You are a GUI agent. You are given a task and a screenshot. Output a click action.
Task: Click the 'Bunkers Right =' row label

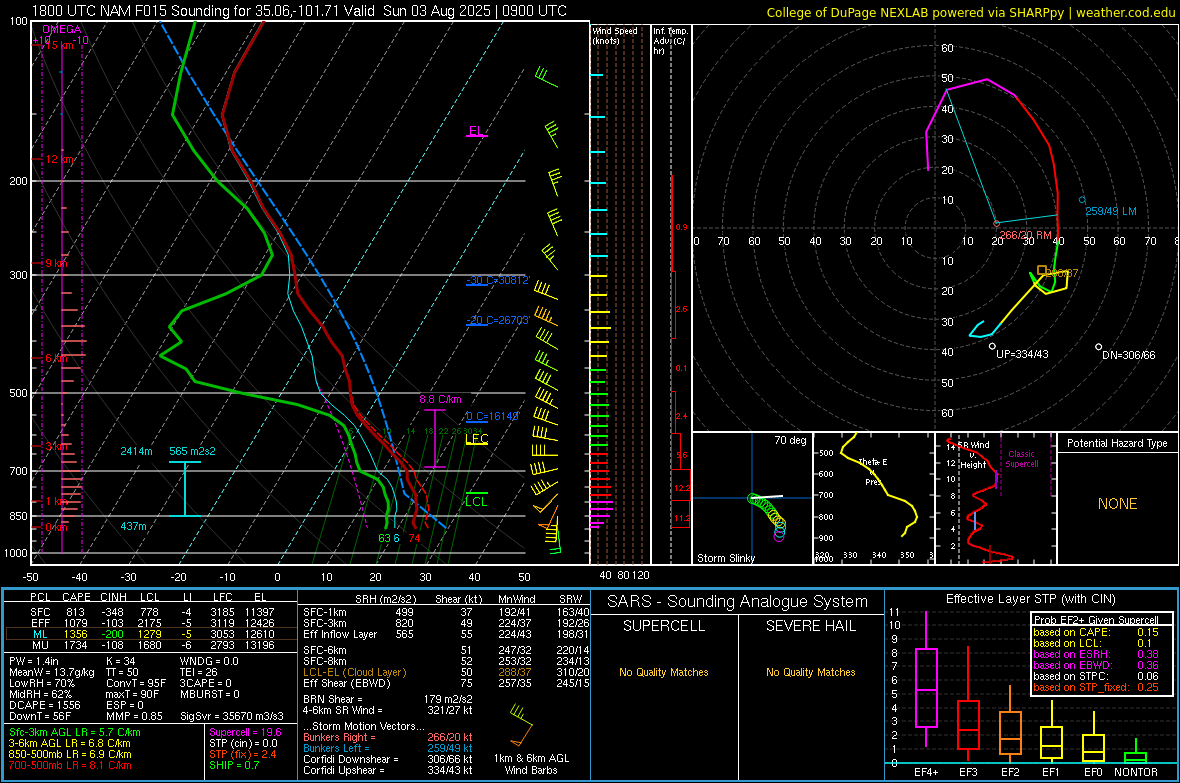pyautogui.click(x=337, y=737)
